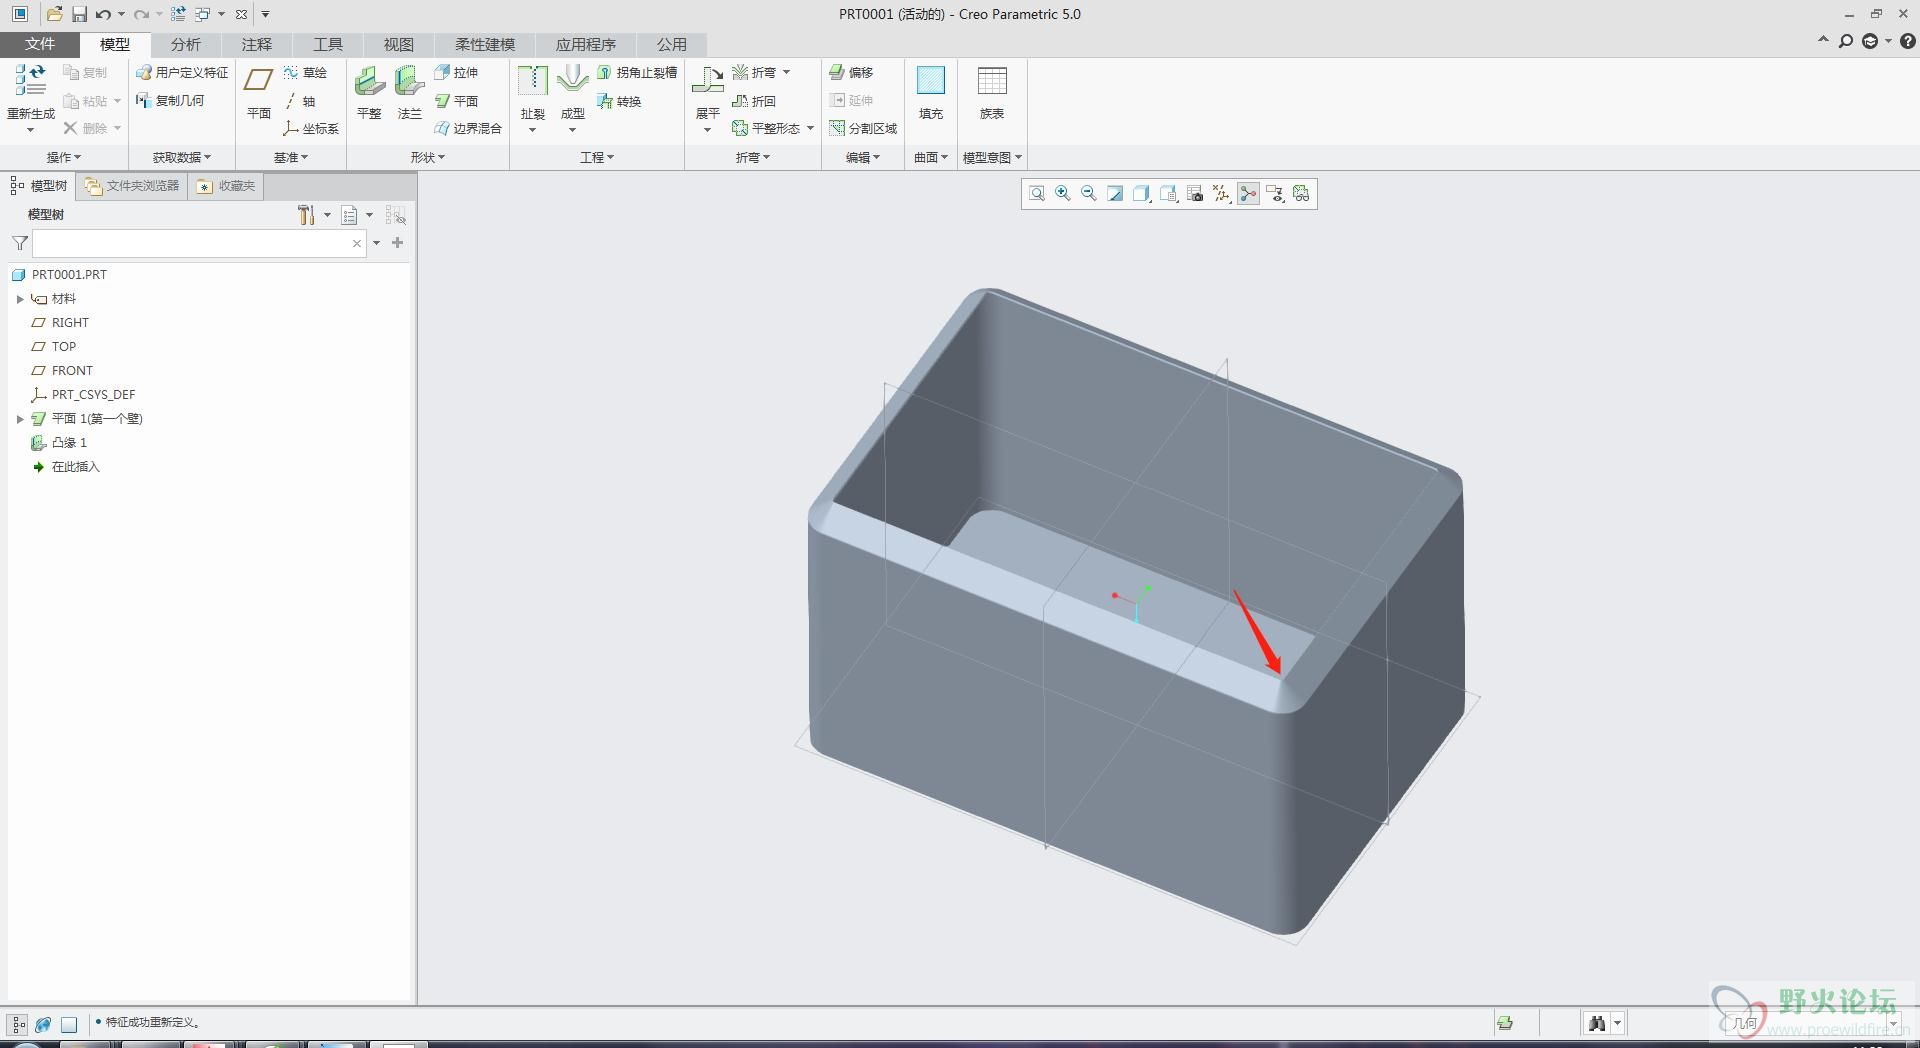The width and height of the screenshot is (1920, 1048).
Task: Click the undo arrow icon
Action: [103, 14]
